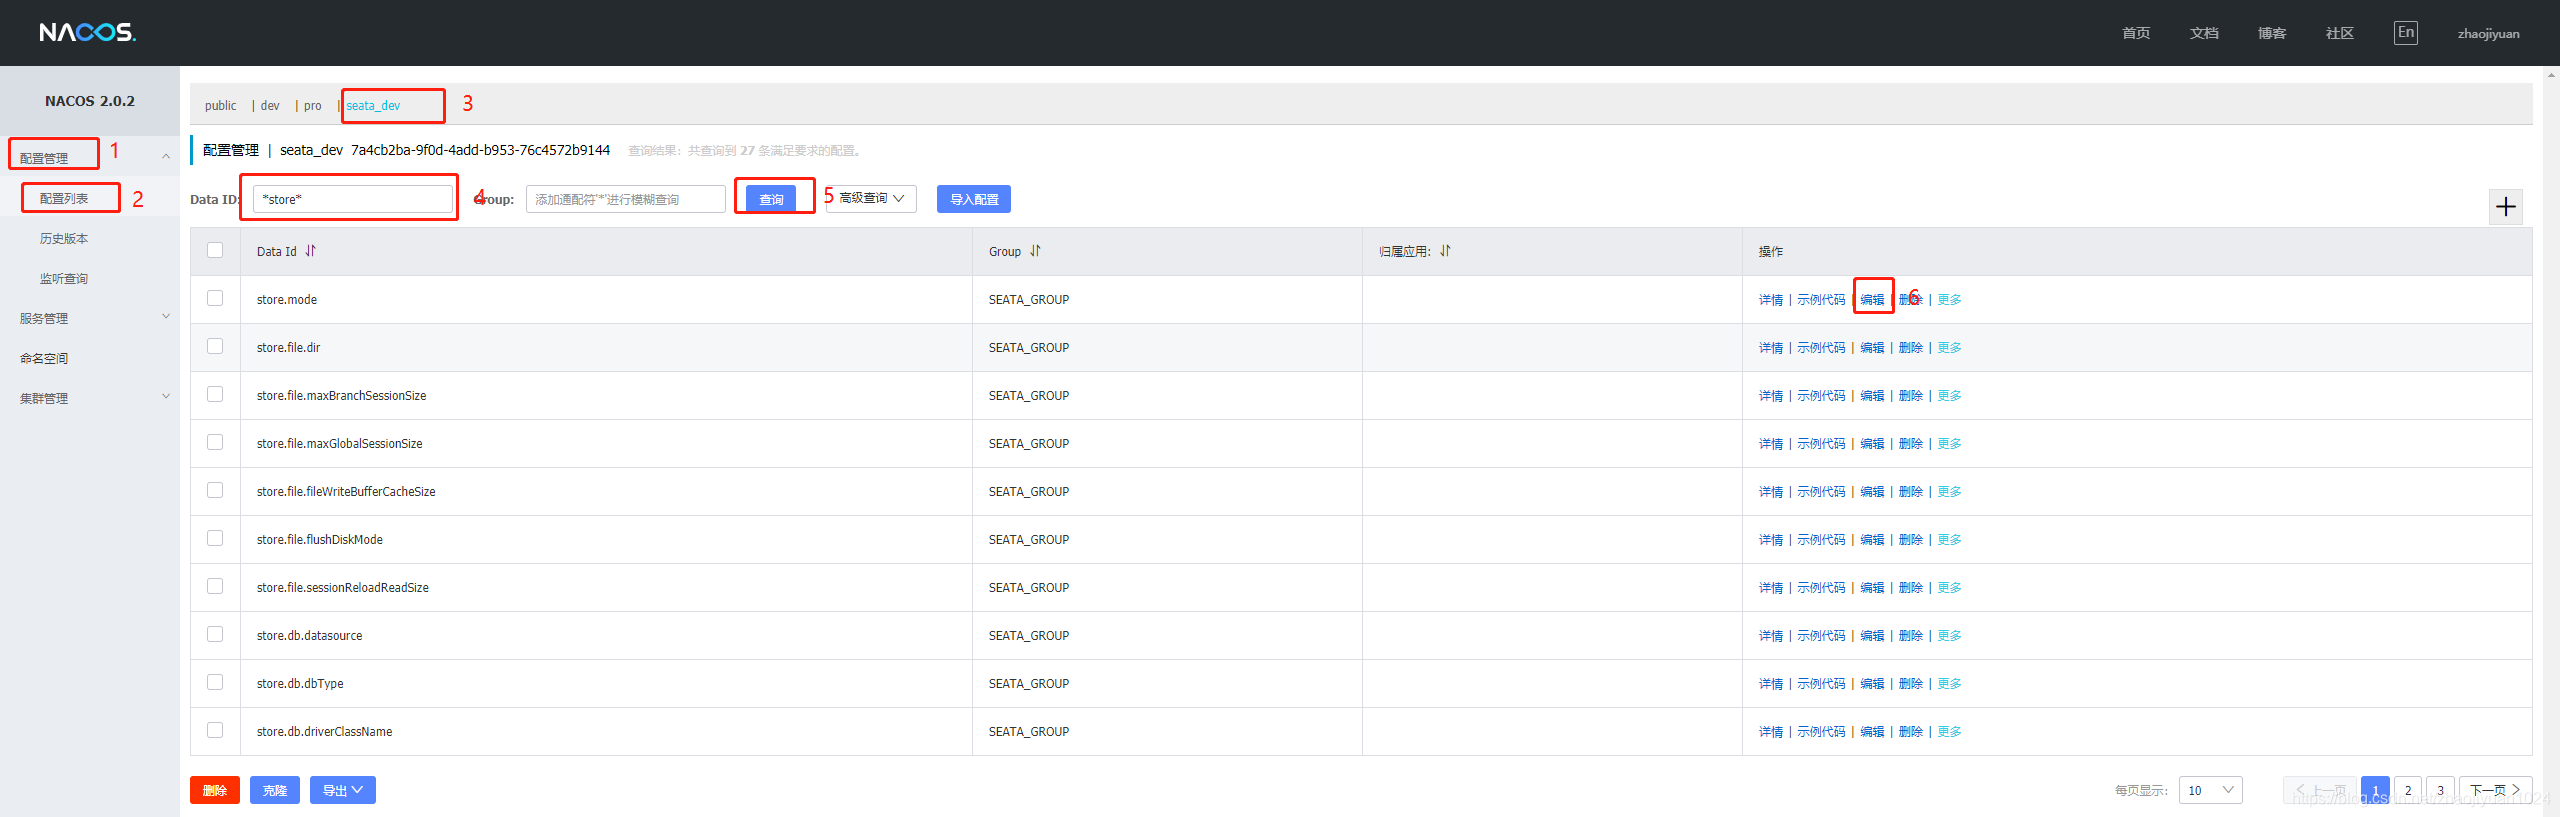Sort by Data Id column
The image size is (2560, 817).
pos(310,251)
